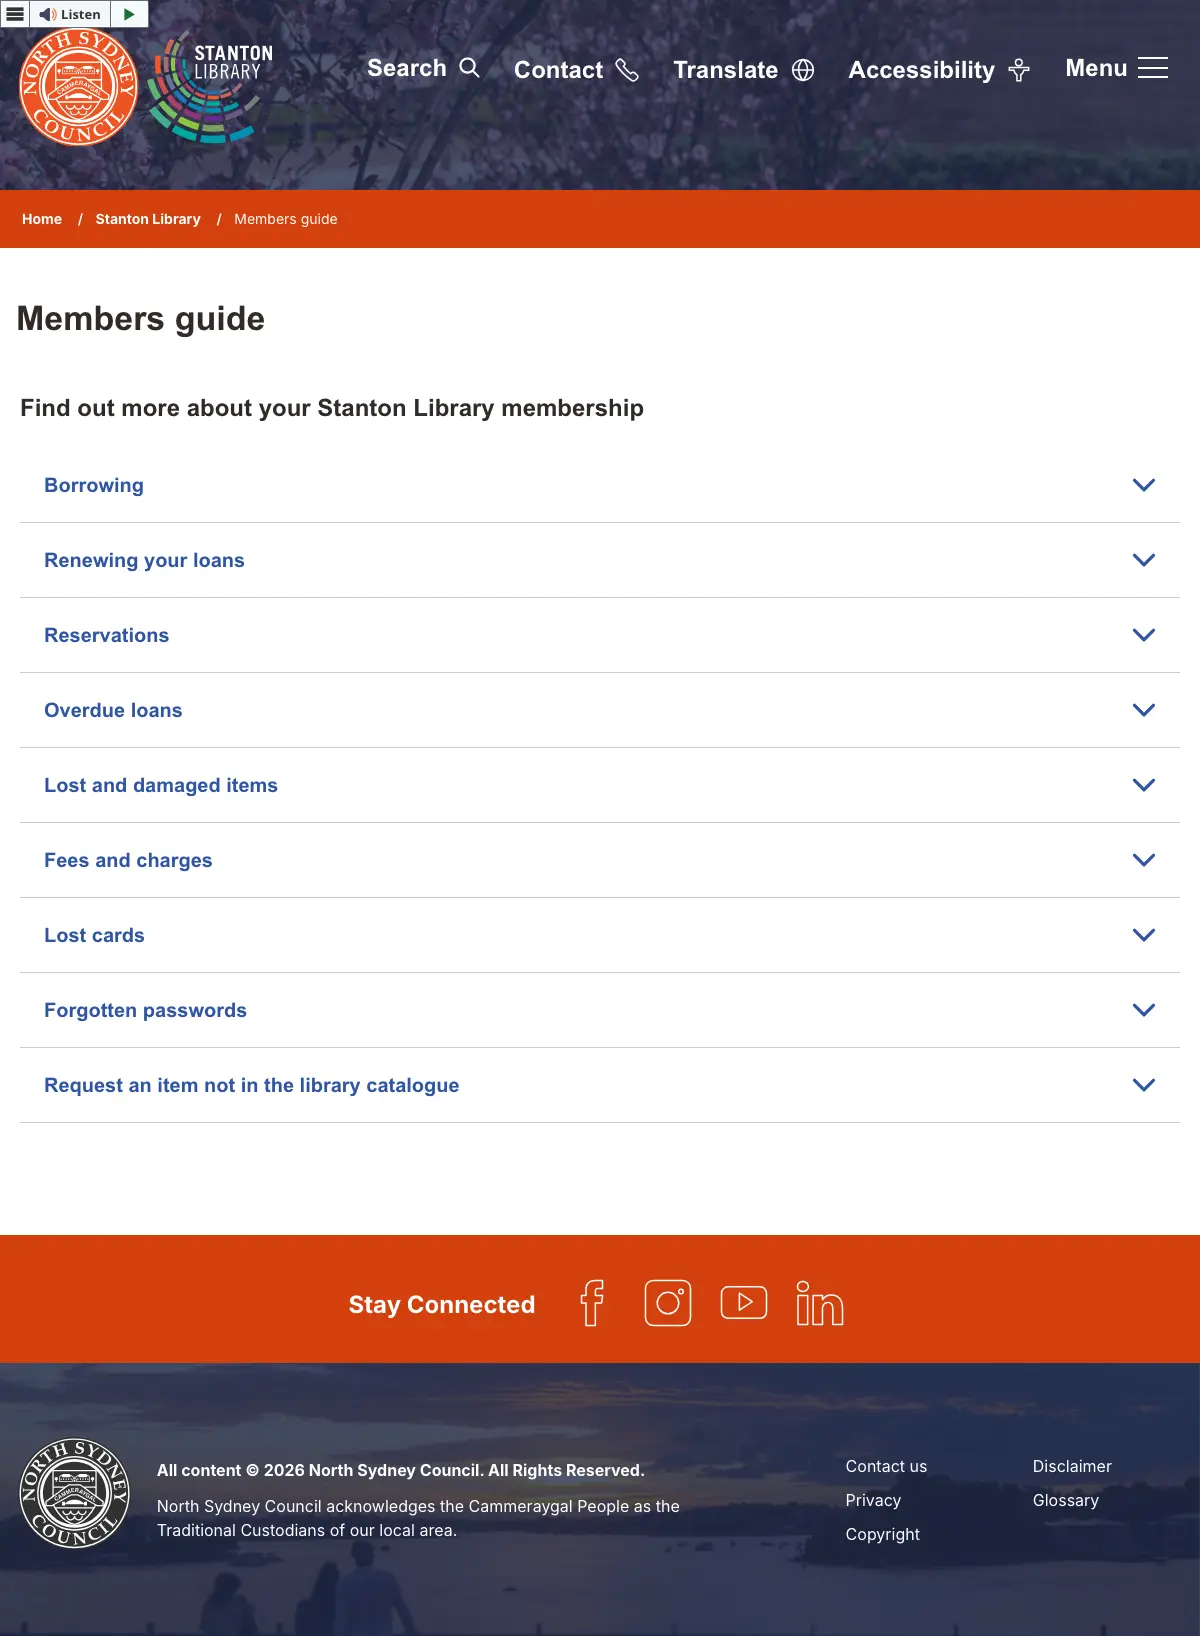This screenshot has width=1200, height=1636.
Task: Expand the Lost cards chevron
Action: 1144,935
